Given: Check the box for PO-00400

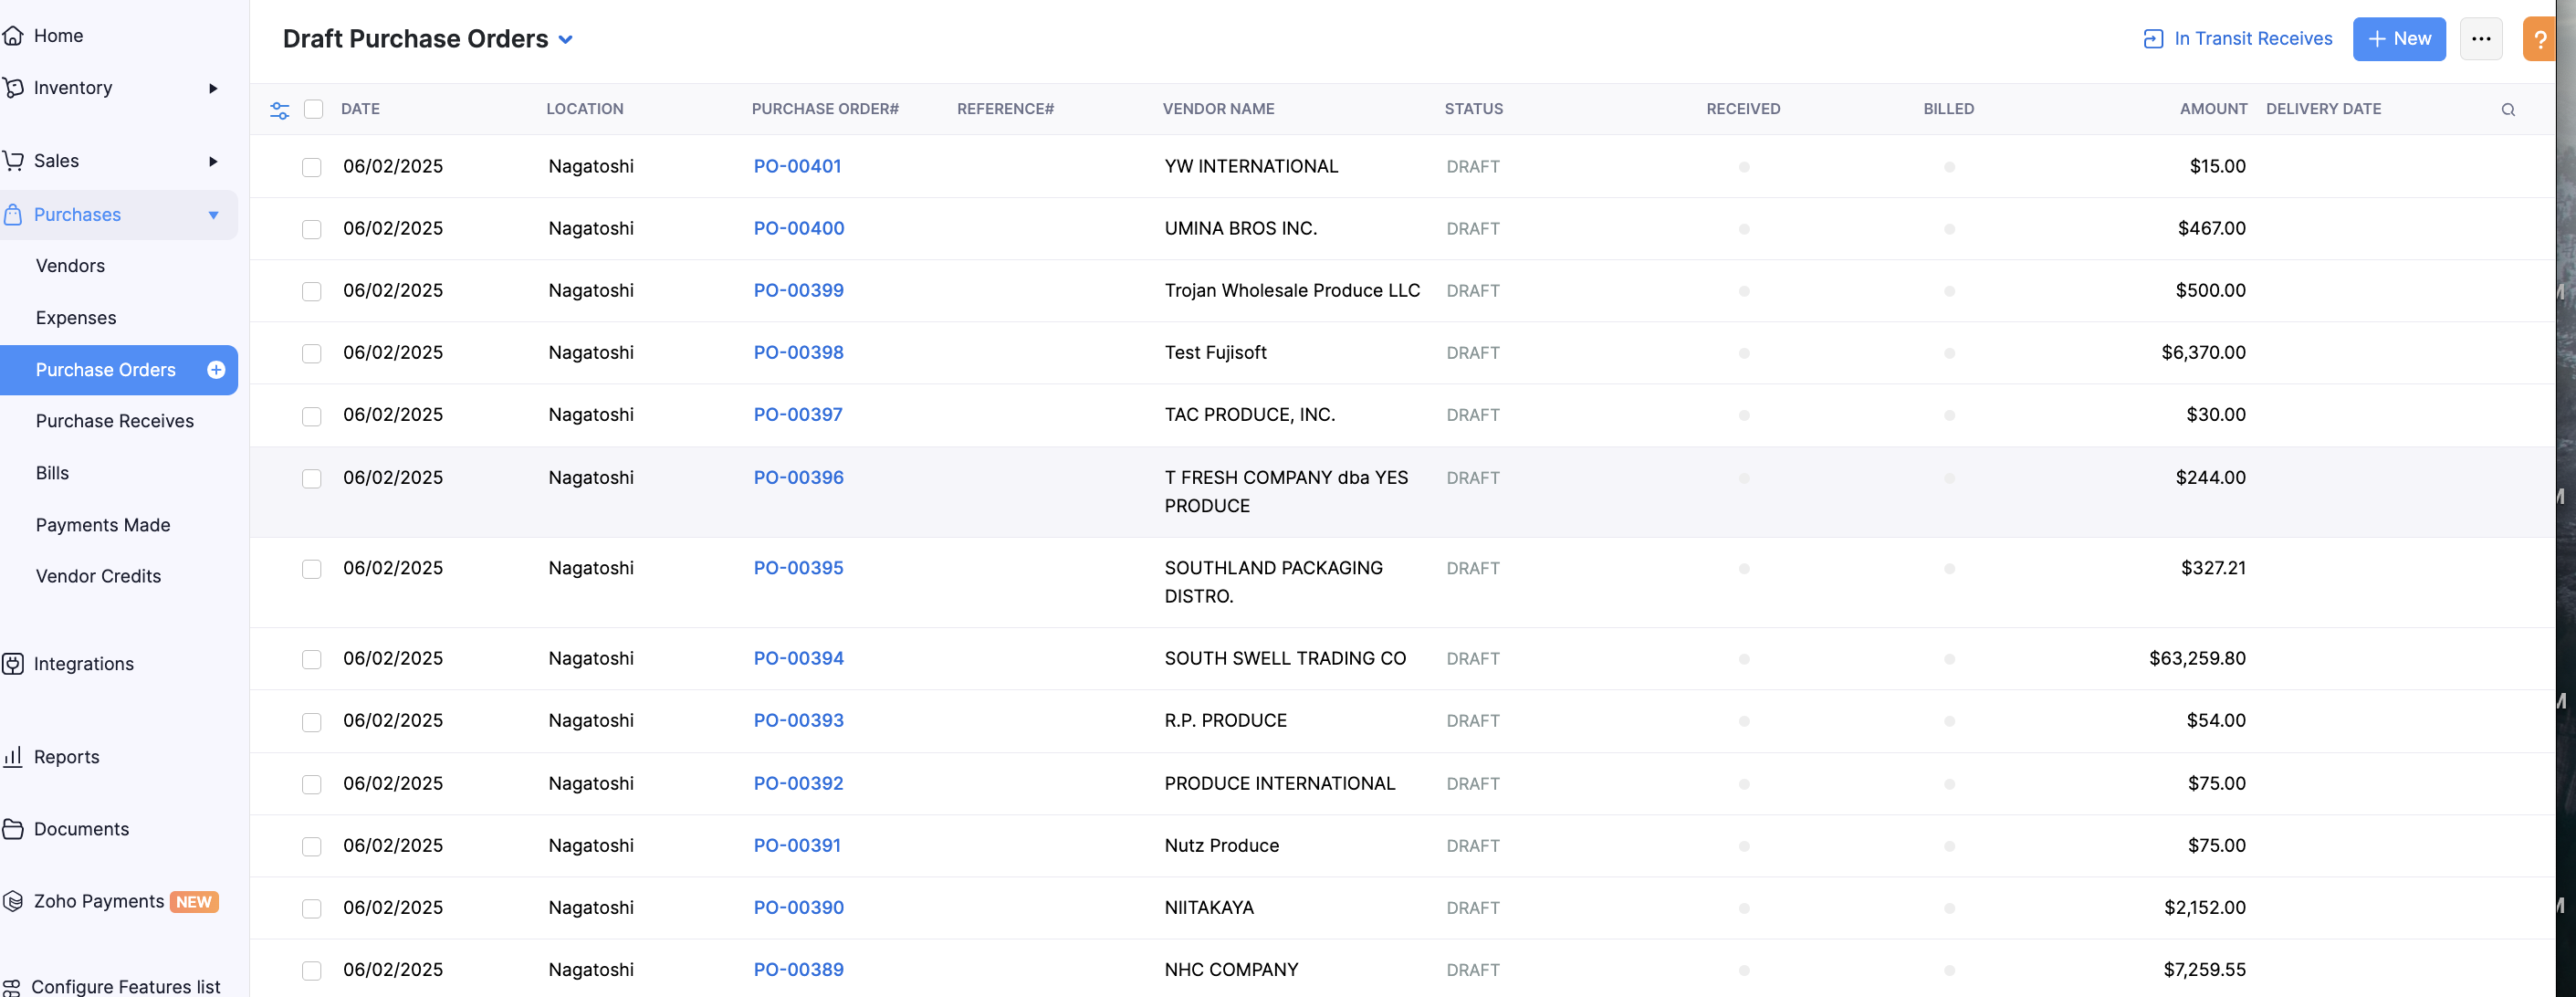Looking at the screenshot, I should click(312, 229).
